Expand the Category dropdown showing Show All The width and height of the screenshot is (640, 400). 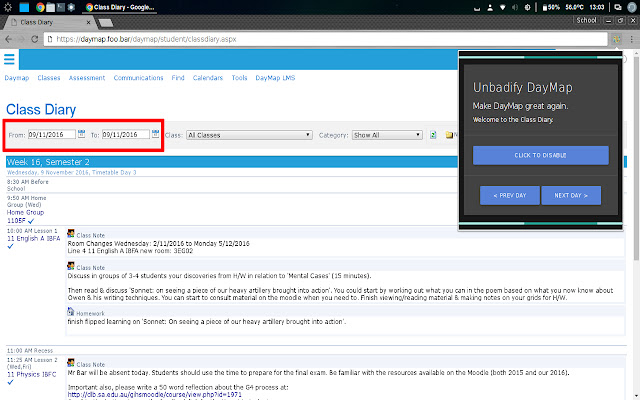point(386,134)
